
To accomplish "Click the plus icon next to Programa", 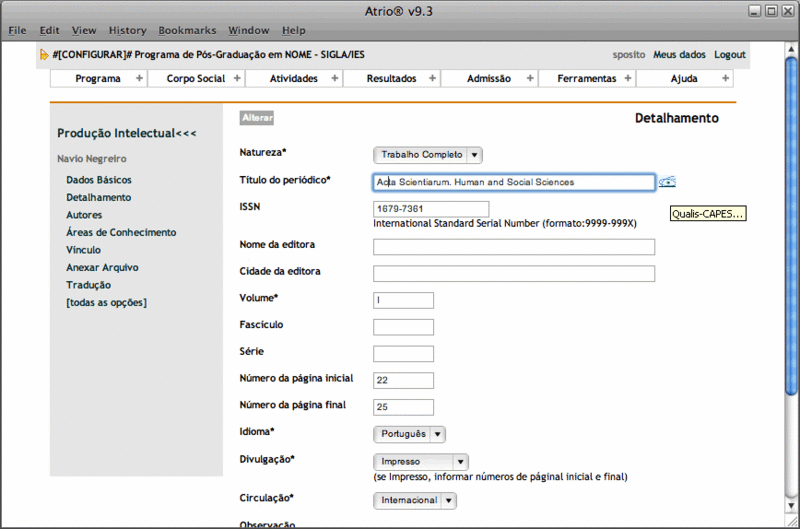I will pos(139,78).
